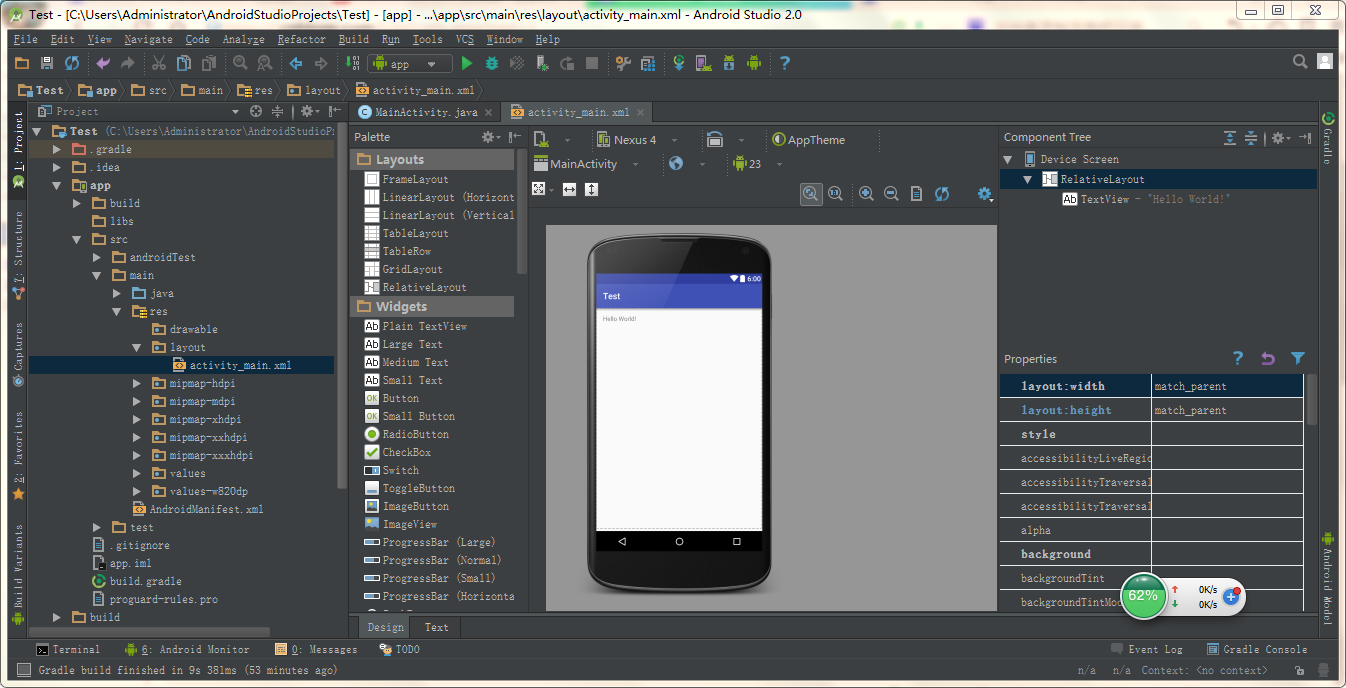Open the Help question mark in toolbar
The width and height of the screenshot is (1346, 688).
click(784, 63)
